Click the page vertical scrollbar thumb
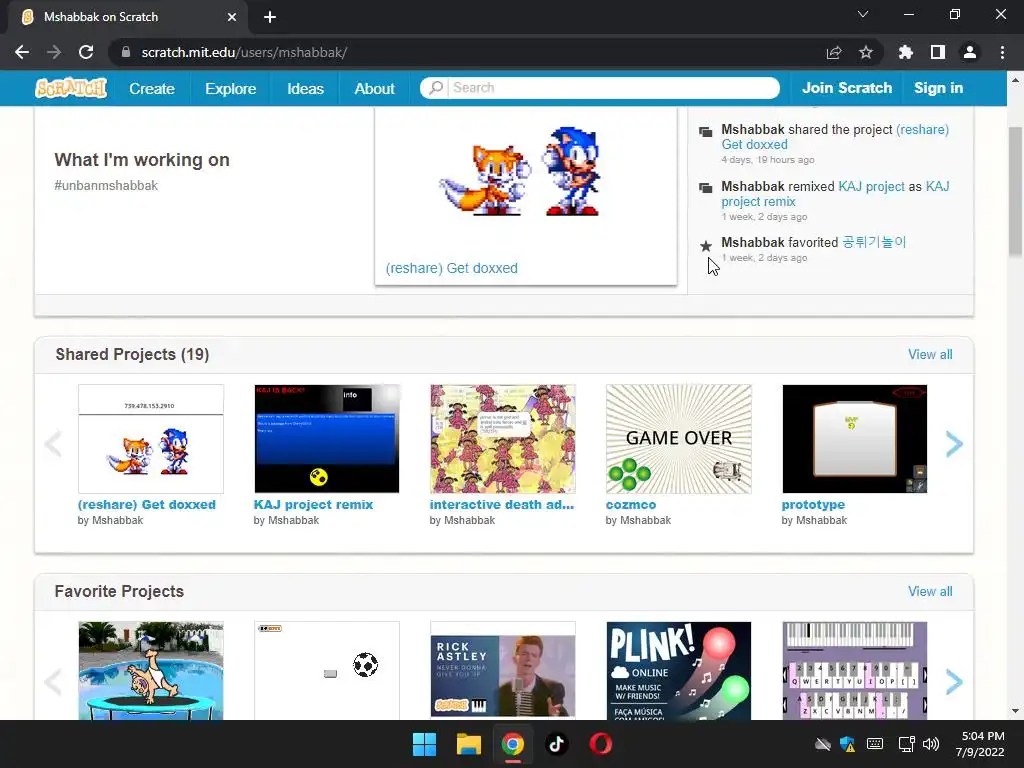 (1015, 191)
